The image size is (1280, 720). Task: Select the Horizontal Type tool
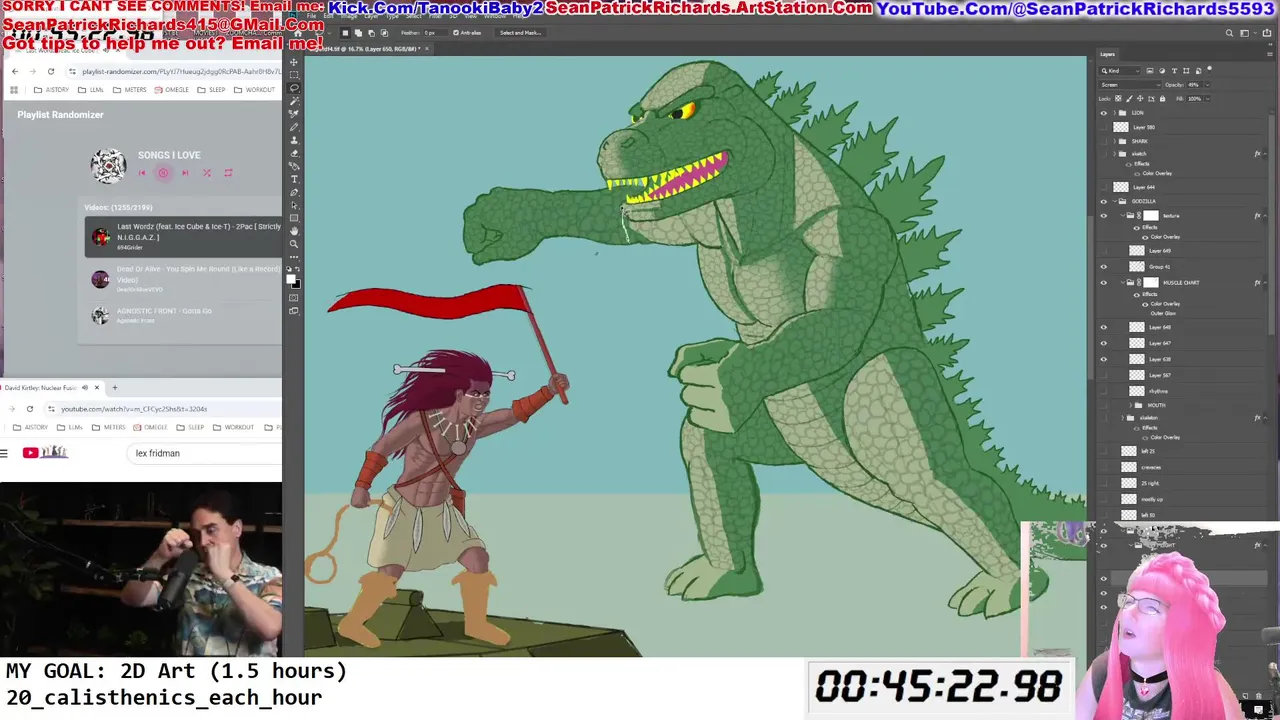(x=293, y=179)
